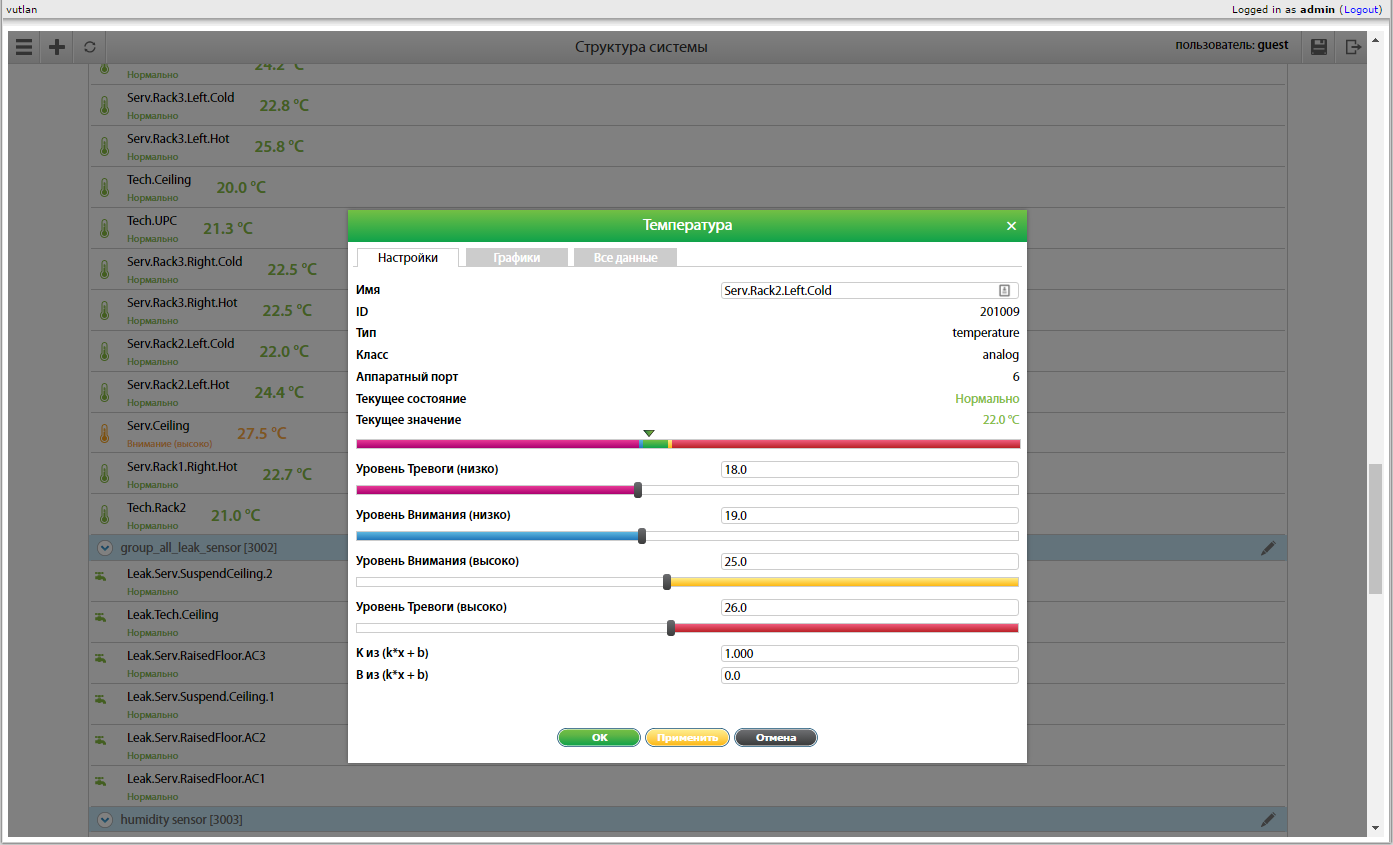Viewport: 1393px width, 845px height.
Task: Click thermometer icon of Tech.Rack2
Action: [x=104, y=515]
